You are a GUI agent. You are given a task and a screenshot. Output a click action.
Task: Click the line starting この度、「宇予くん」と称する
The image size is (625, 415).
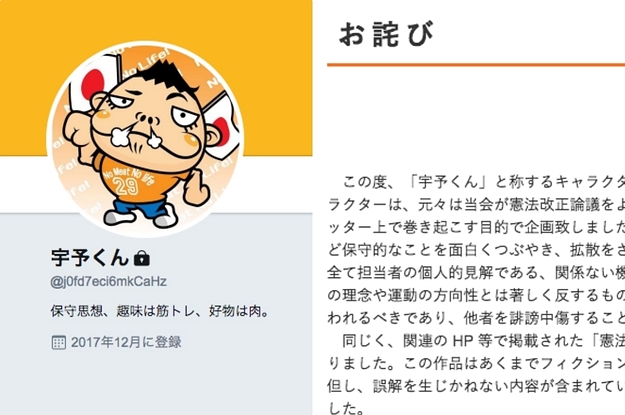coord(483,182)
